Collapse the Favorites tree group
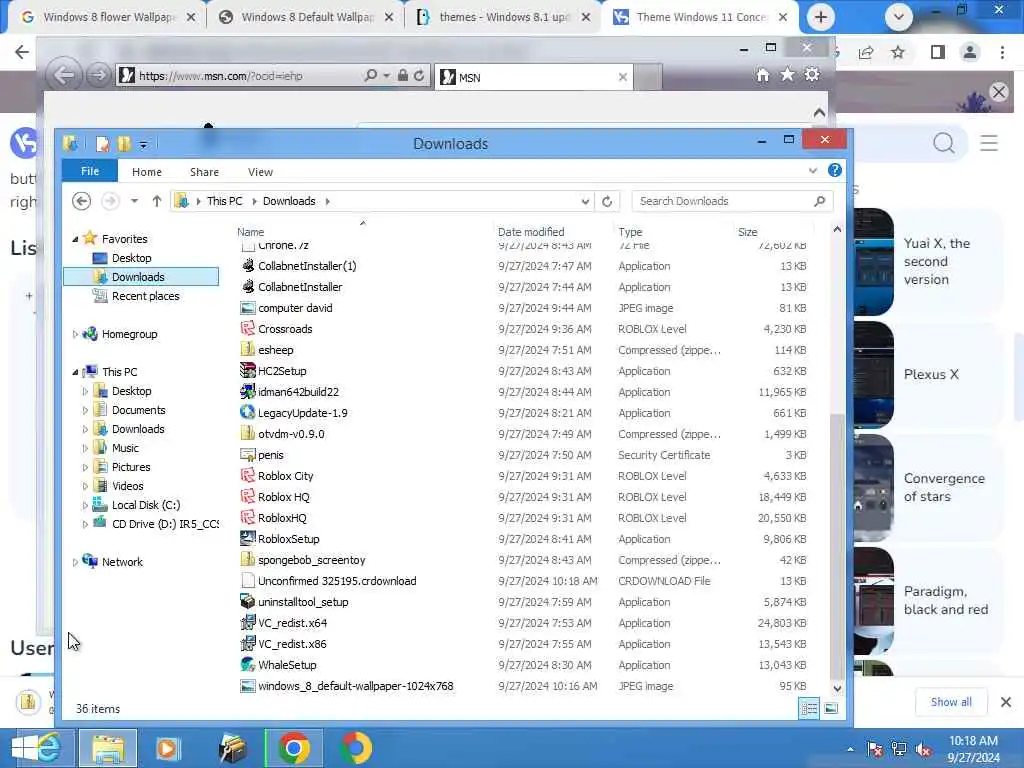 [x=75, y=239]
